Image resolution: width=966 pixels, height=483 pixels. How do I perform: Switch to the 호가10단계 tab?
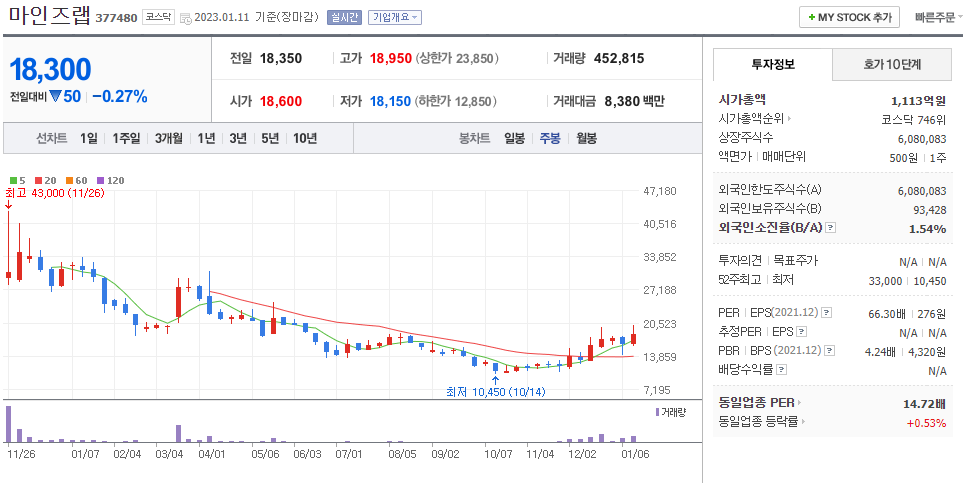[x=892, y=64]
